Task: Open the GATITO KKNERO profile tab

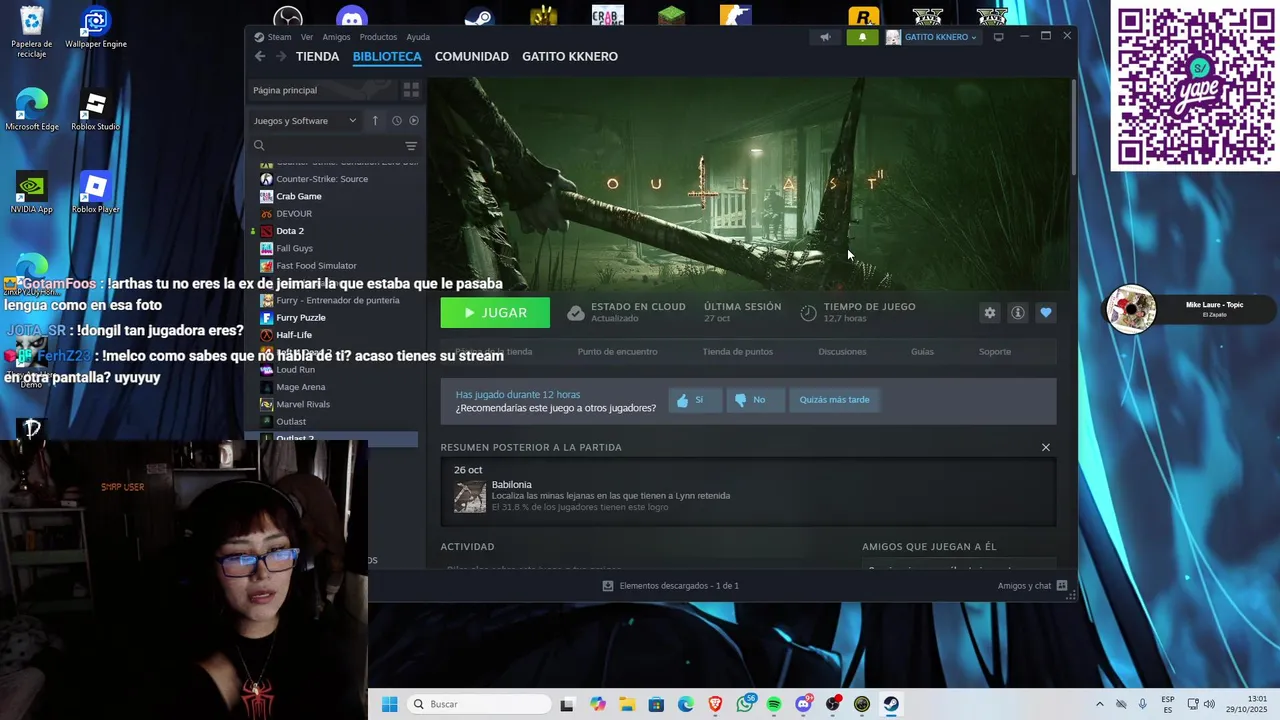Action: (x=570, y=56)
